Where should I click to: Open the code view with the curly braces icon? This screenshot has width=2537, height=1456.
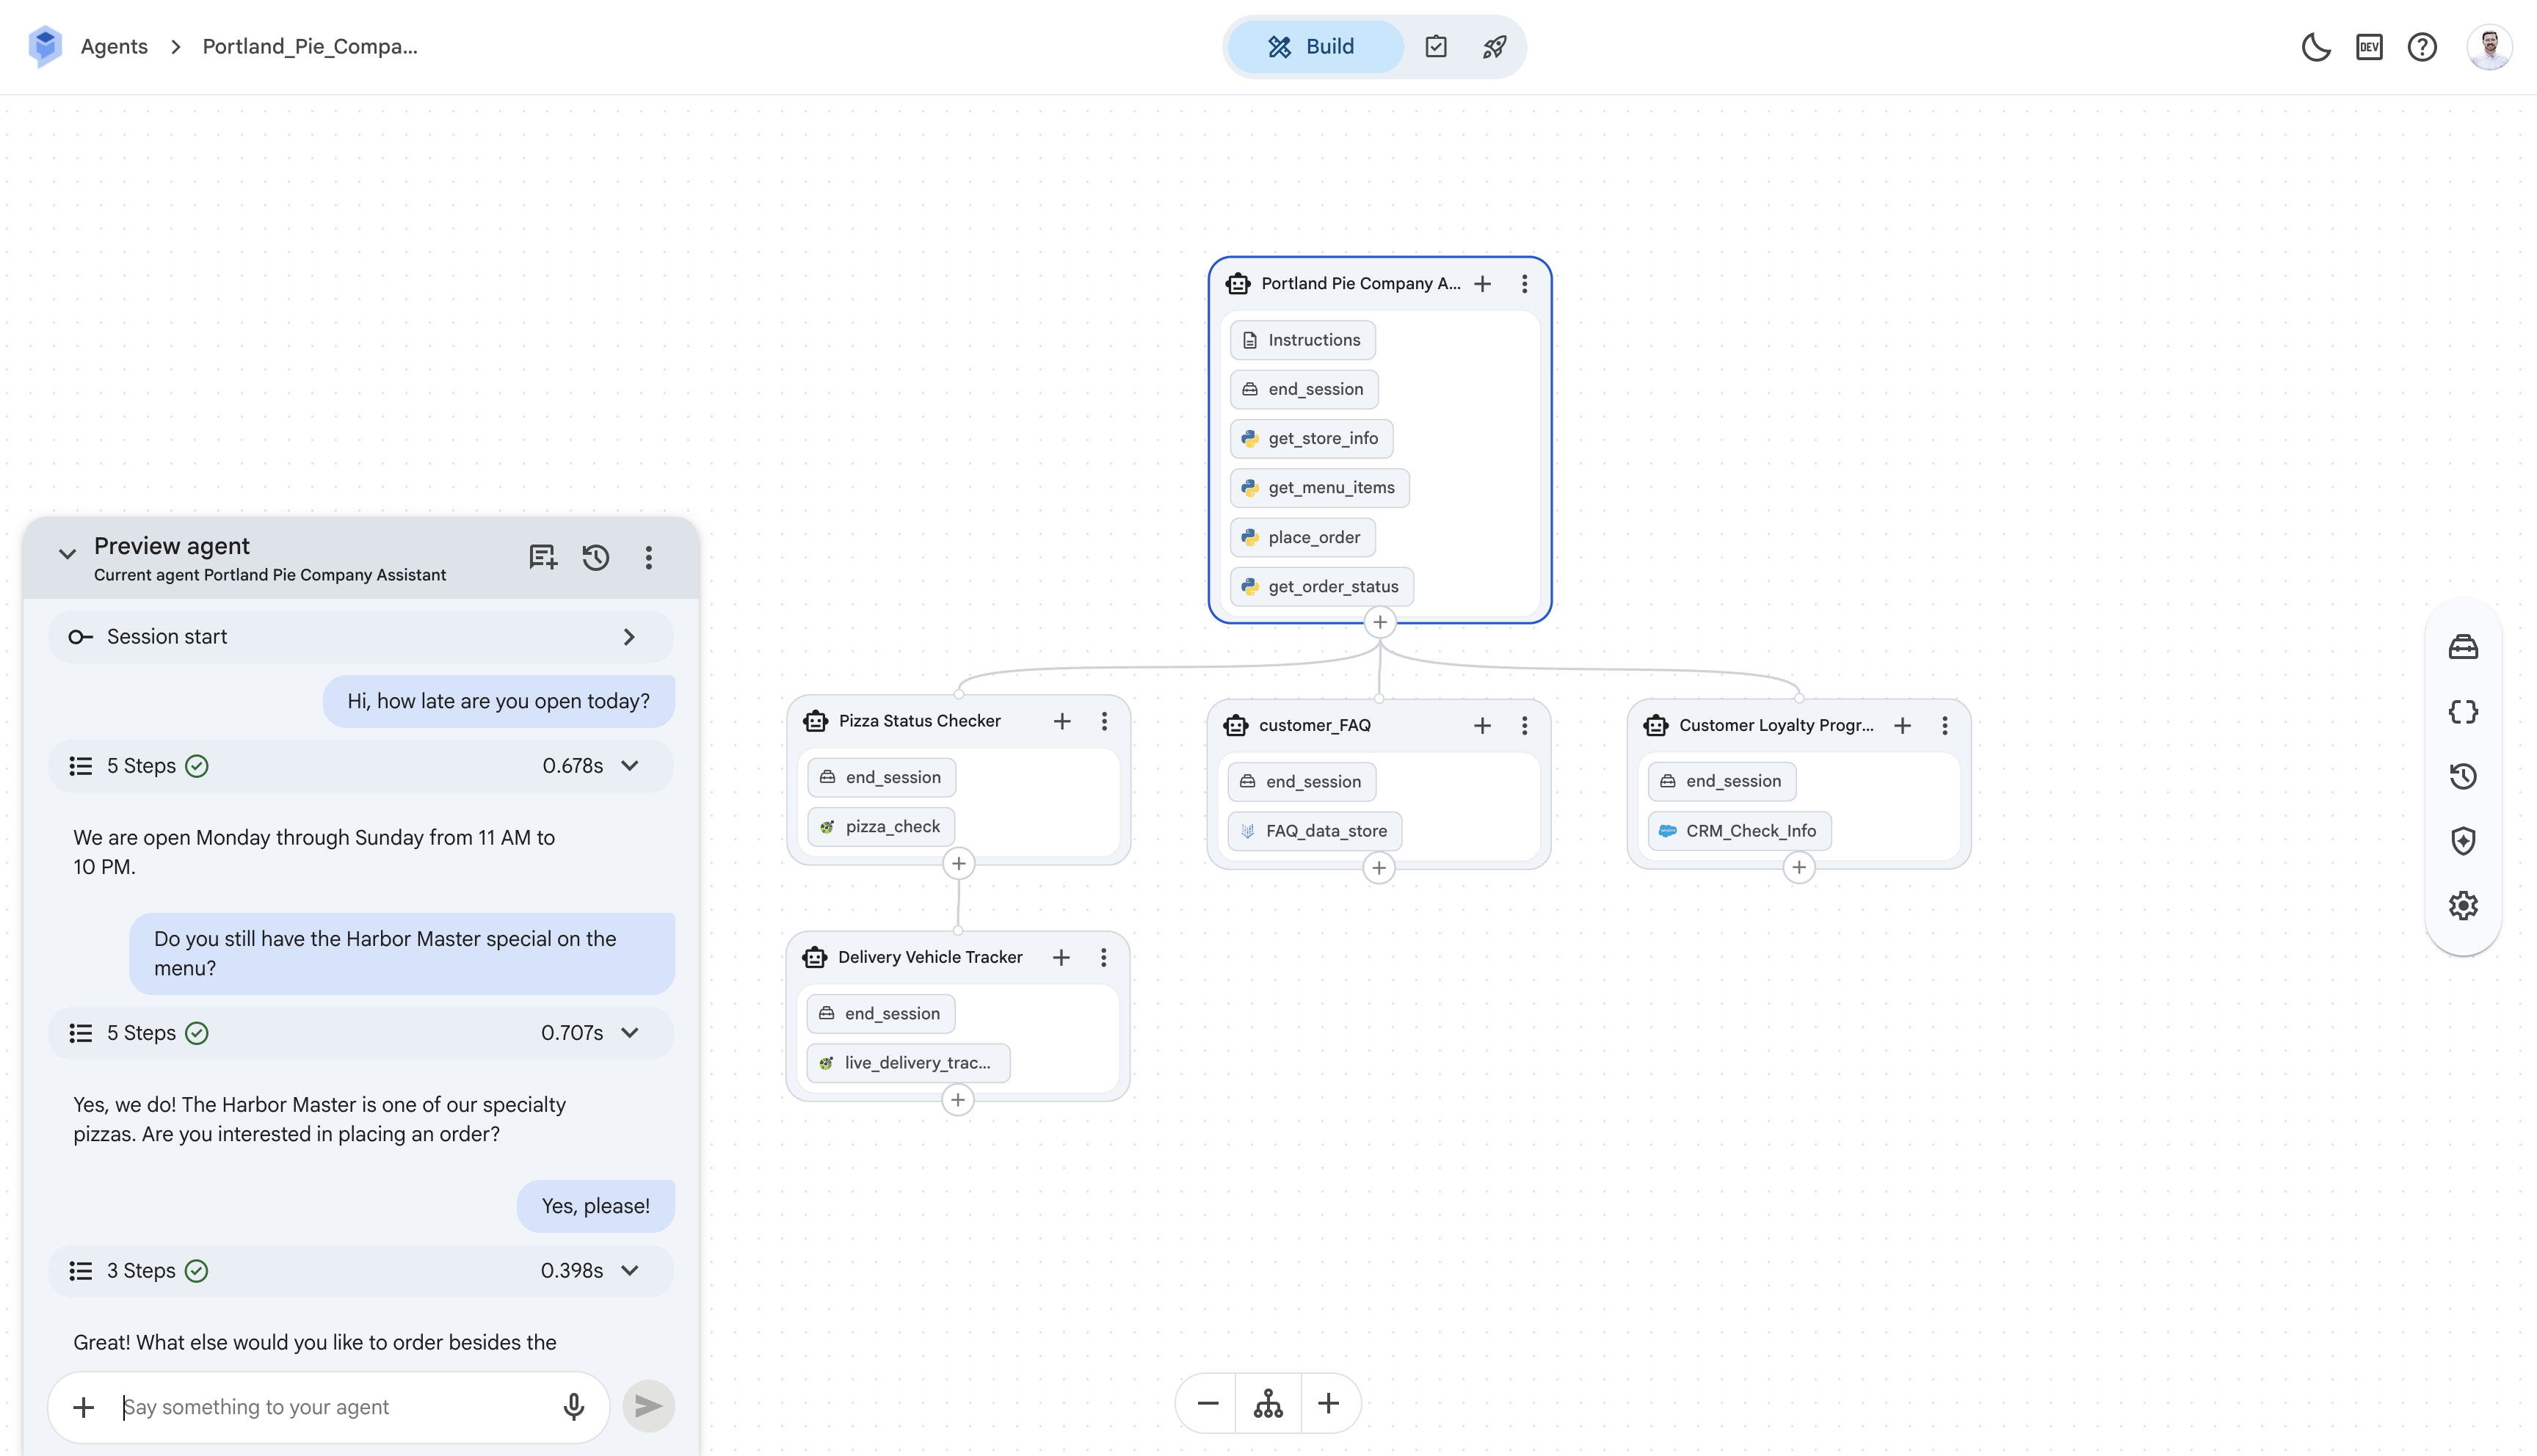coord(2464,711)
